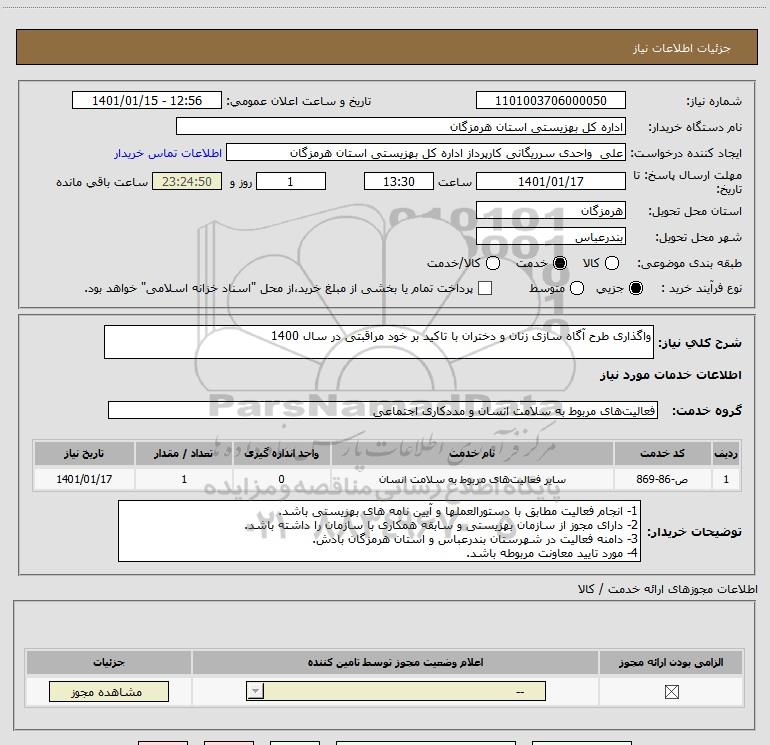Click the نام خدمت column header
Viewport: 770px width, 745px height.
[472, 453]
